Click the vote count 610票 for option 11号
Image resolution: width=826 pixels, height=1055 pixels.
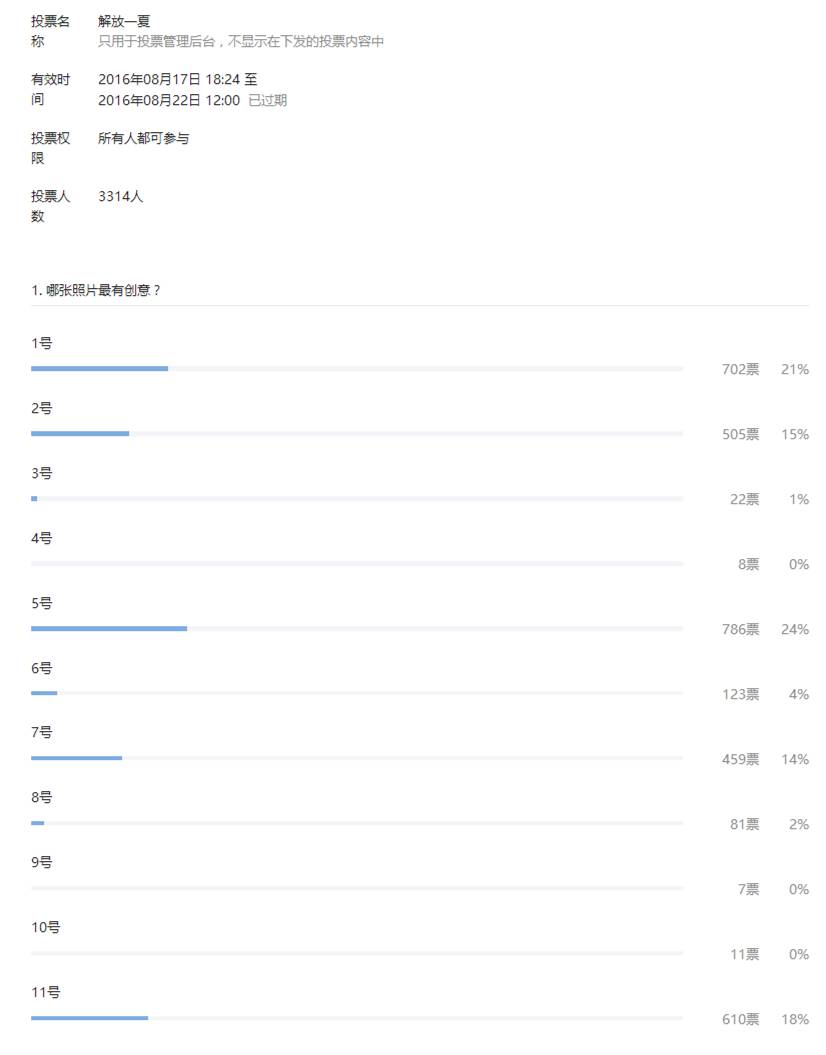[x=740, y=1020]
